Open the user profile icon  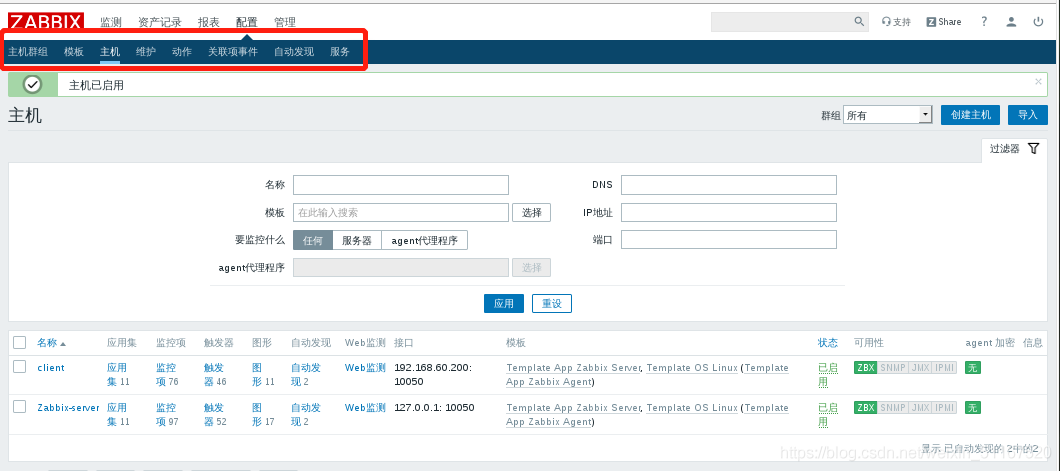[1011, 22]
